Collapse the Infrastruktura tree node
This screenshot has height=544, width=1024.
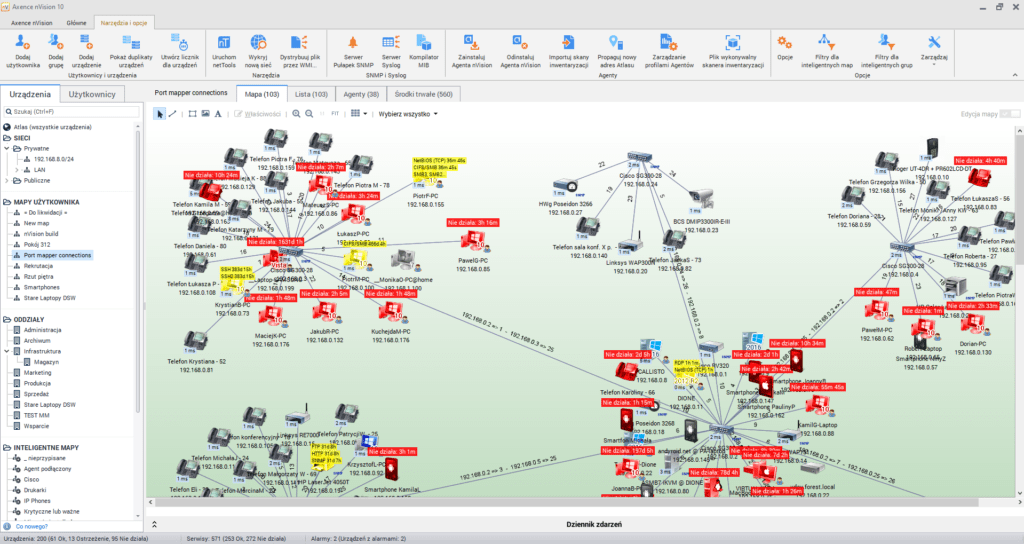(6, 351)
